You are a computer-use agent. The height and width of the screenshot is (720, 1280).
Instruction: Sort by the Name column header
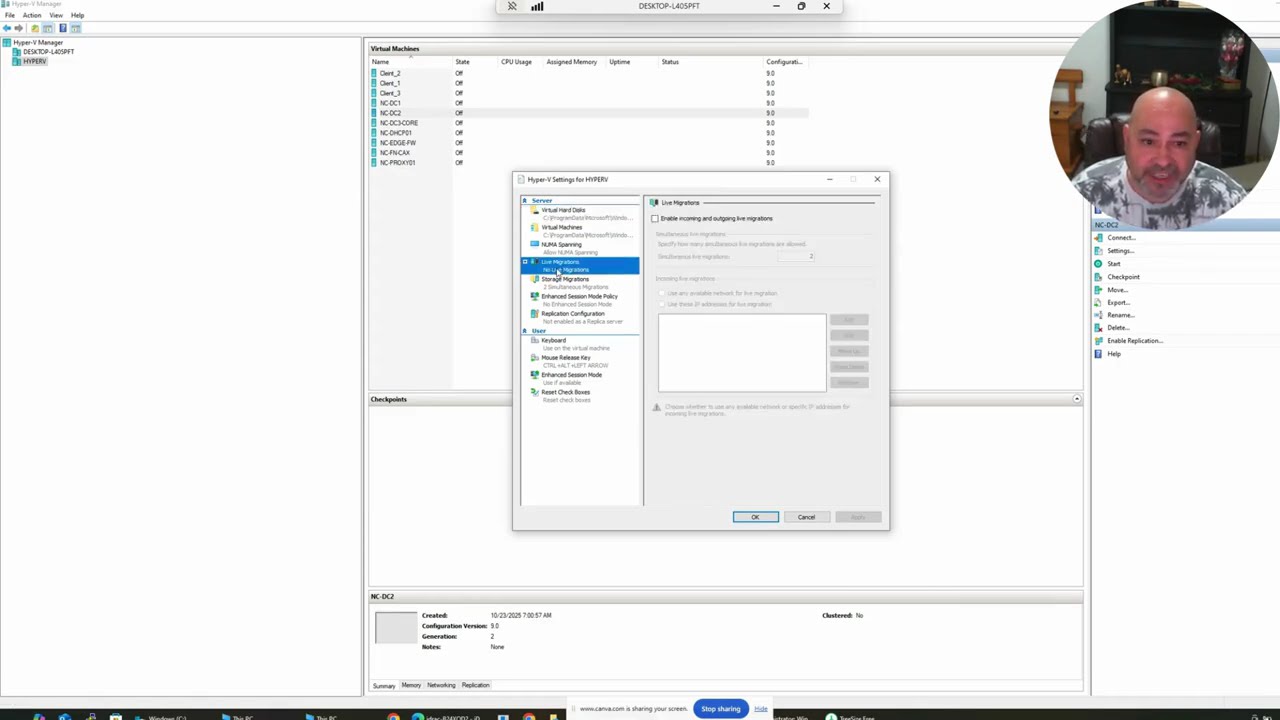tap(410, 62)
